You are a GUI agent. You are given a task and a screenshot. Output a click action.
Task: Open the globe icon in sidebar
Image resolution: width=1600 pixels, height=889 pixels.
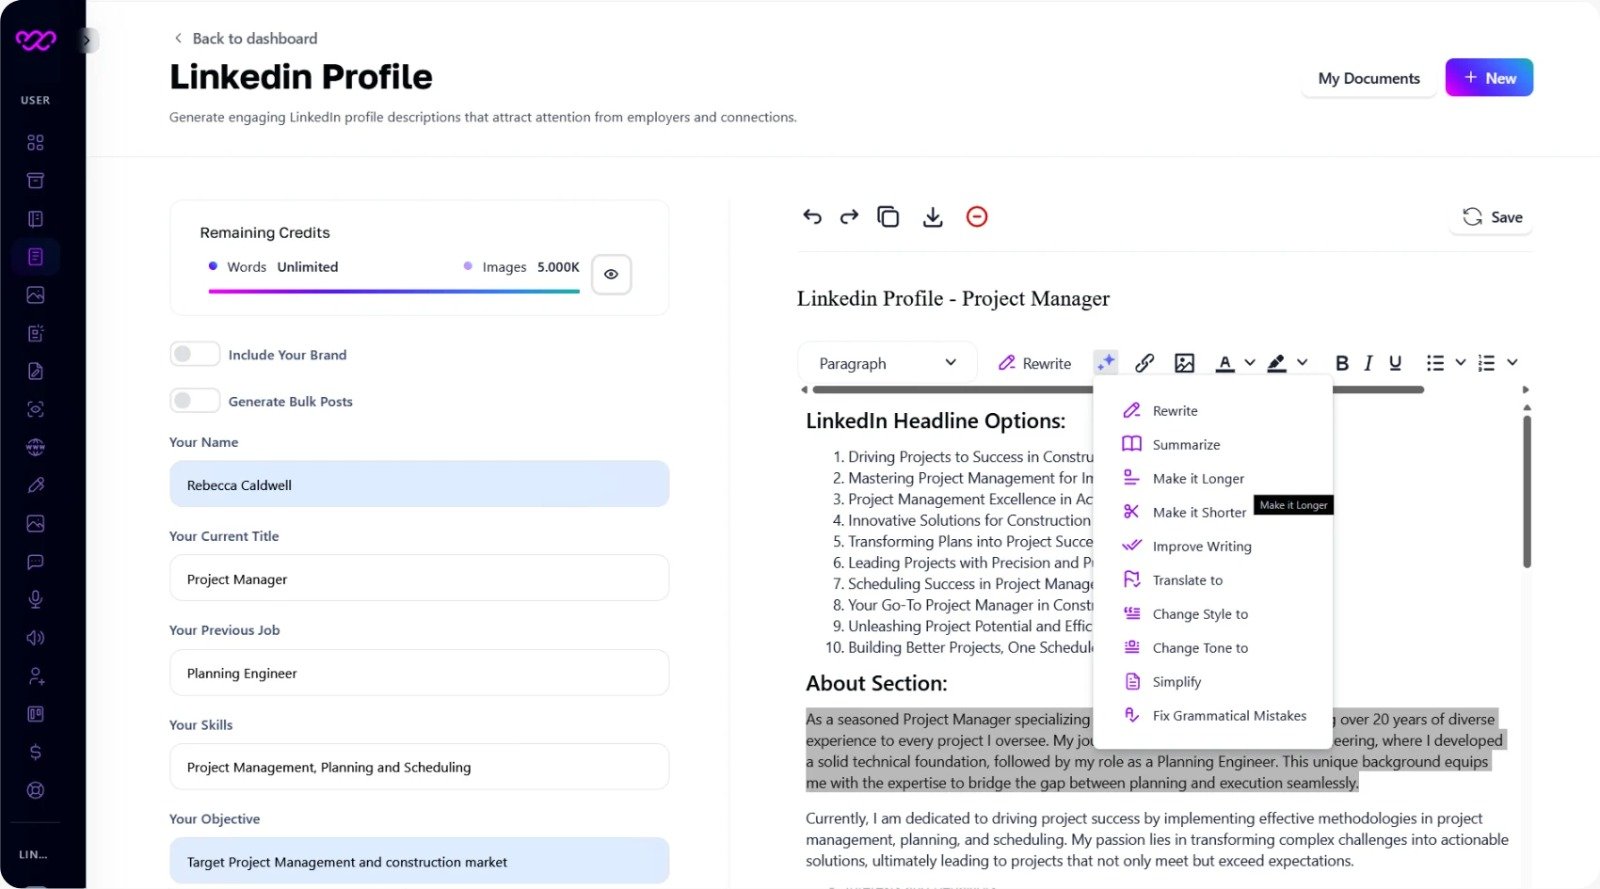pos(35,447)
